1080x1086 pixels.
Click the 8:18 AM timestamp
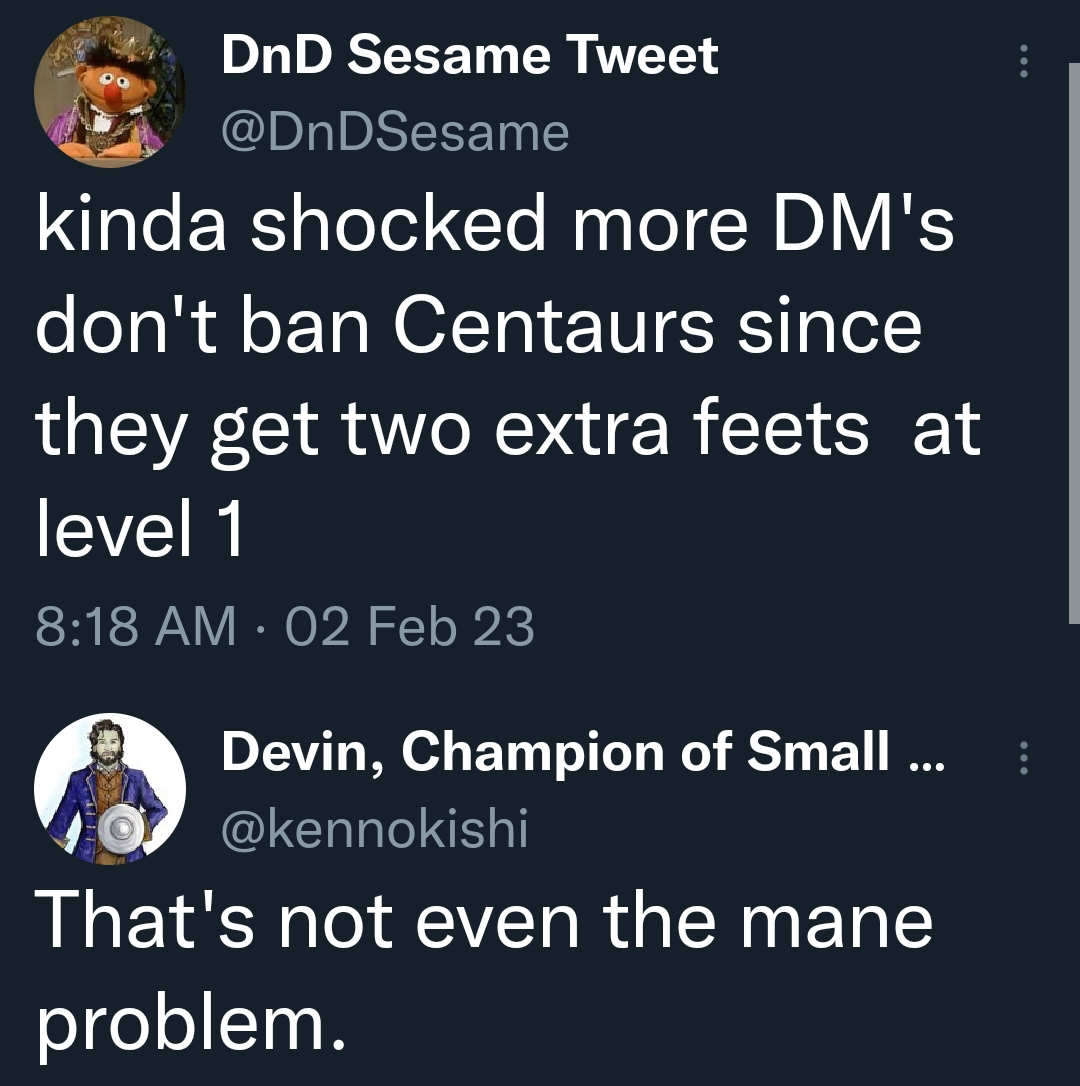click(x=136, y=626)
